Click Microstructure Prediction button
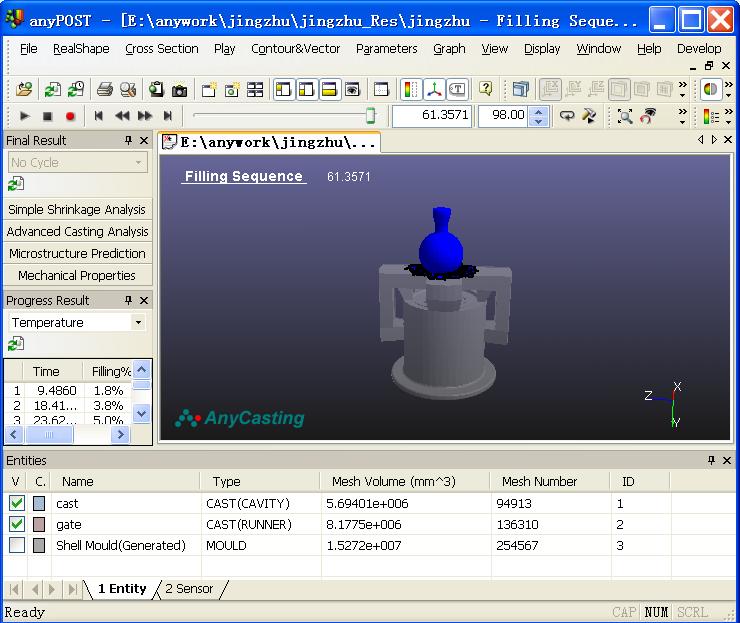 tap(77, 253)
